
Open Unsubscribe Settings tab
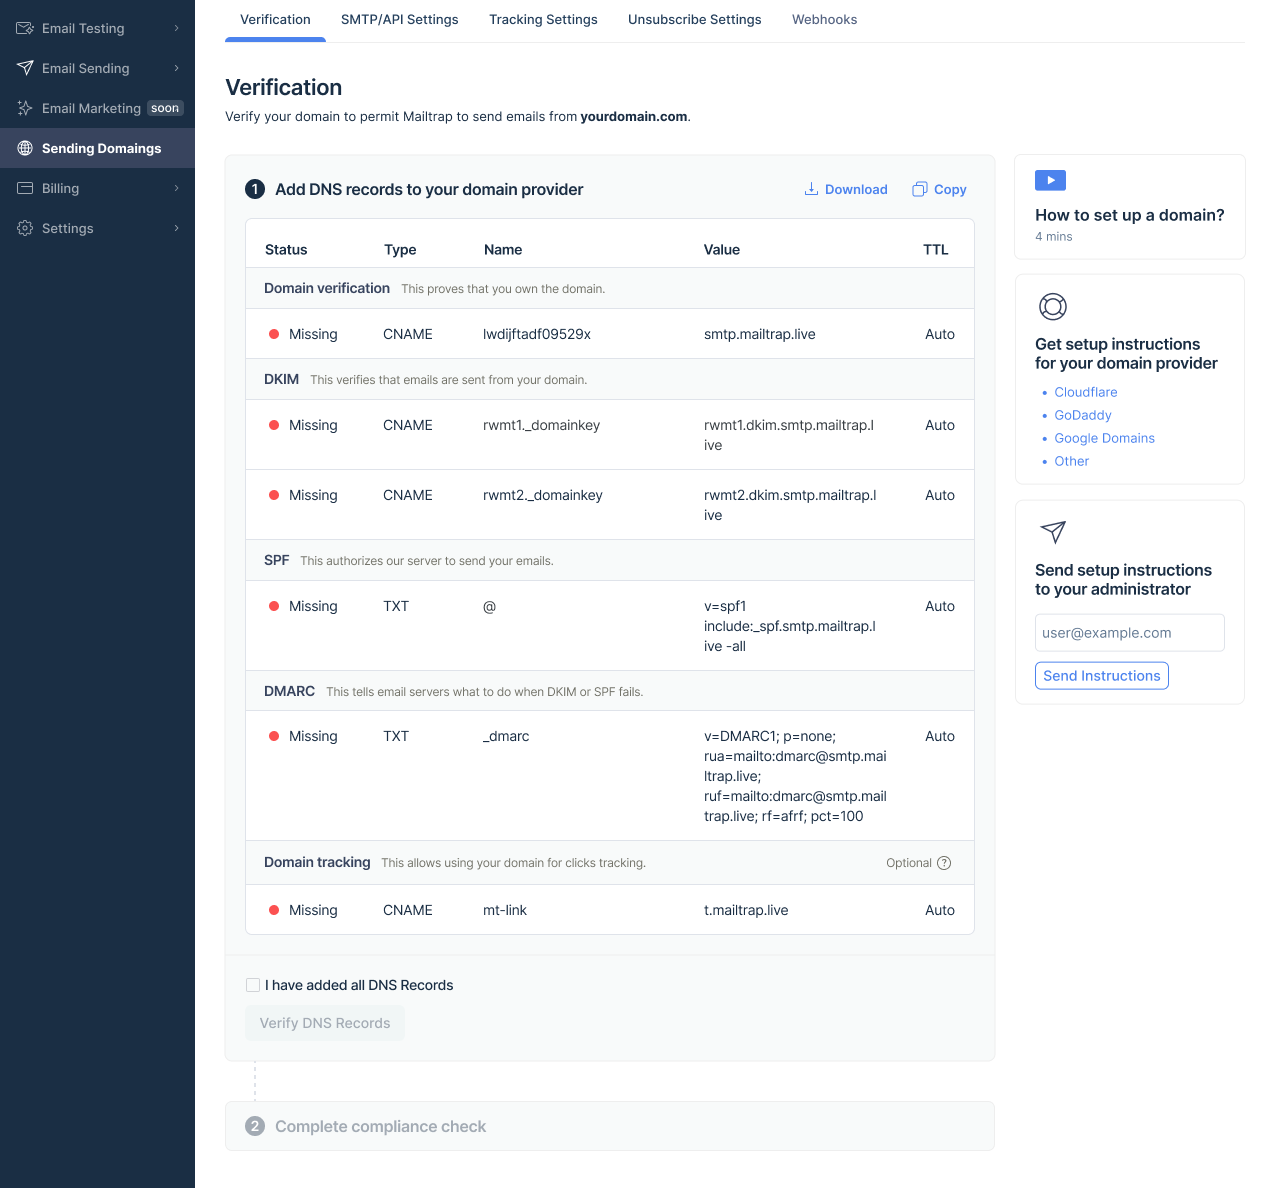[695, 20]
